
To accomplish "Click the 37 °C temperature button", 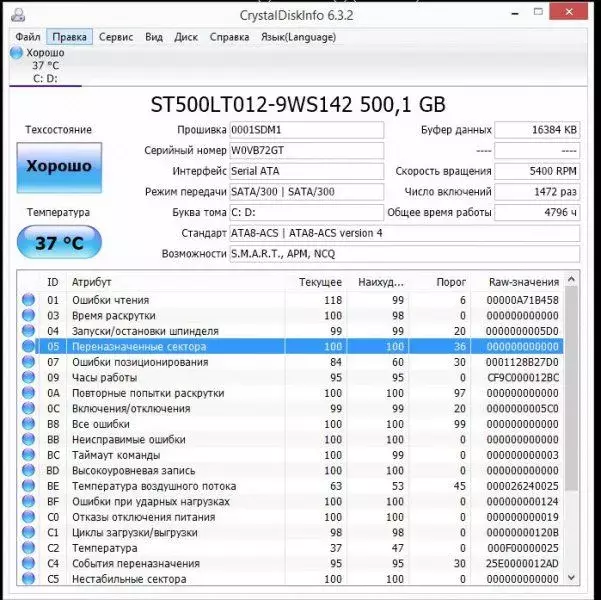I will pos(59,242).
